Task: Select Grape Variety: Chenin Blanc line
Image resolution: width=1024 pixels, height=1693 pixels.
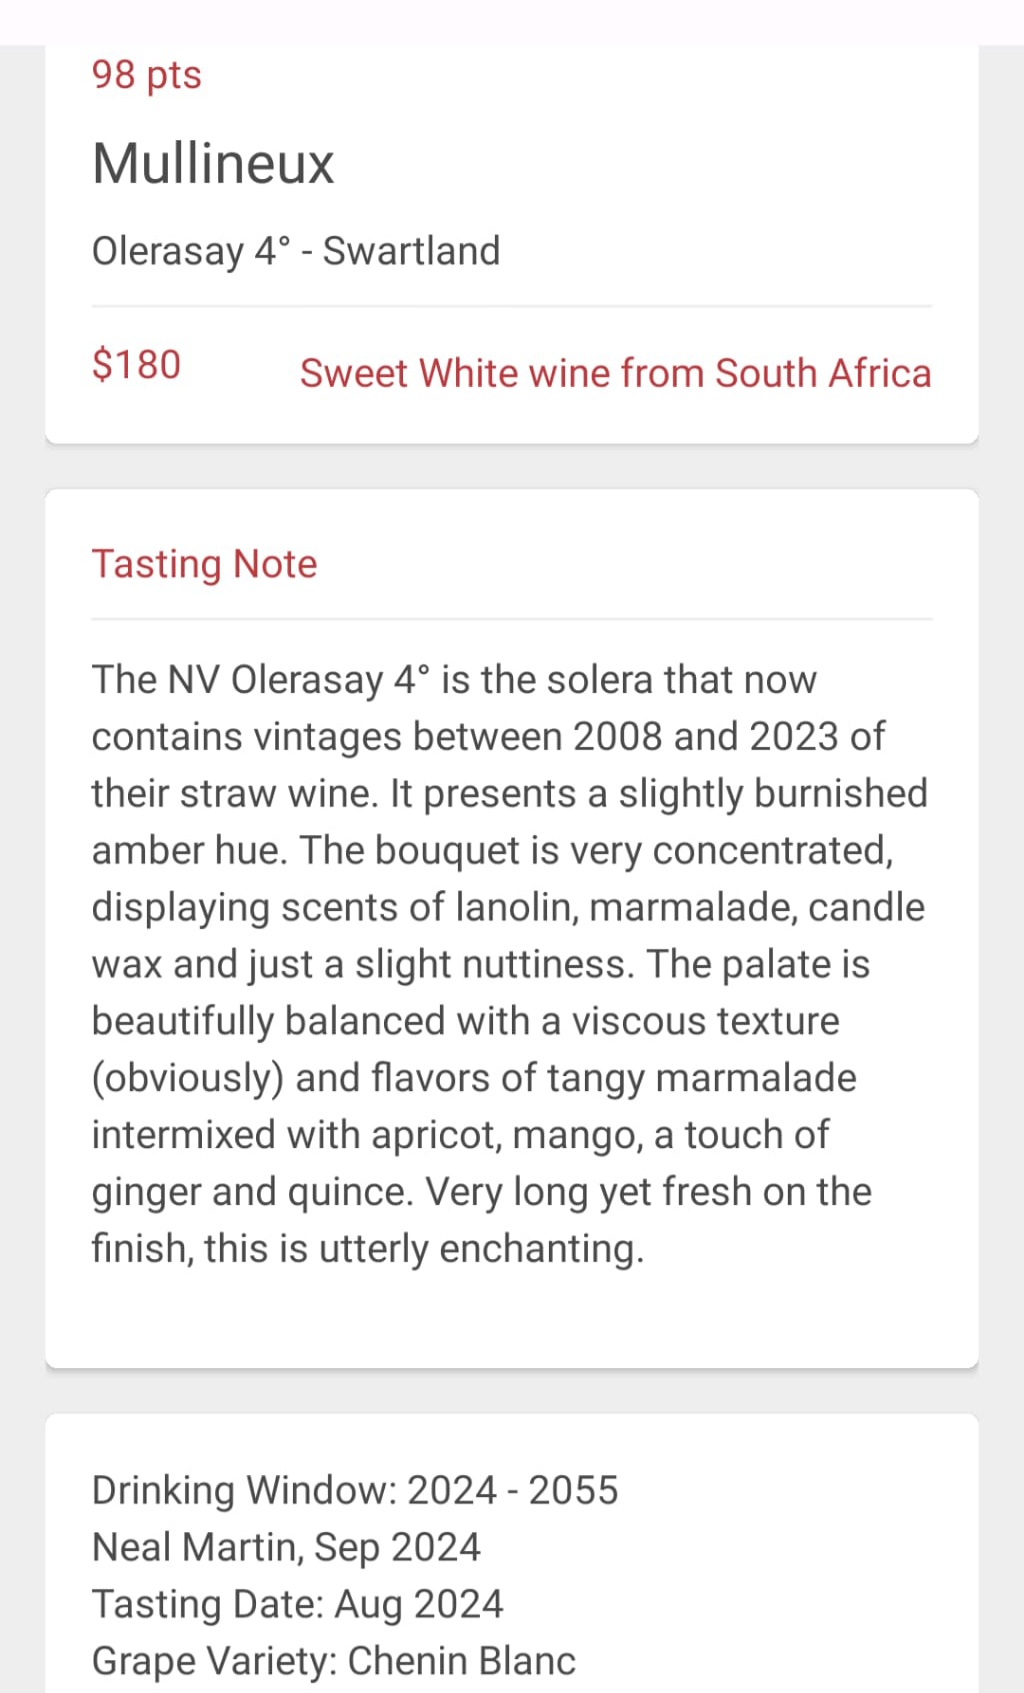Action: [x=334, y=1661]
